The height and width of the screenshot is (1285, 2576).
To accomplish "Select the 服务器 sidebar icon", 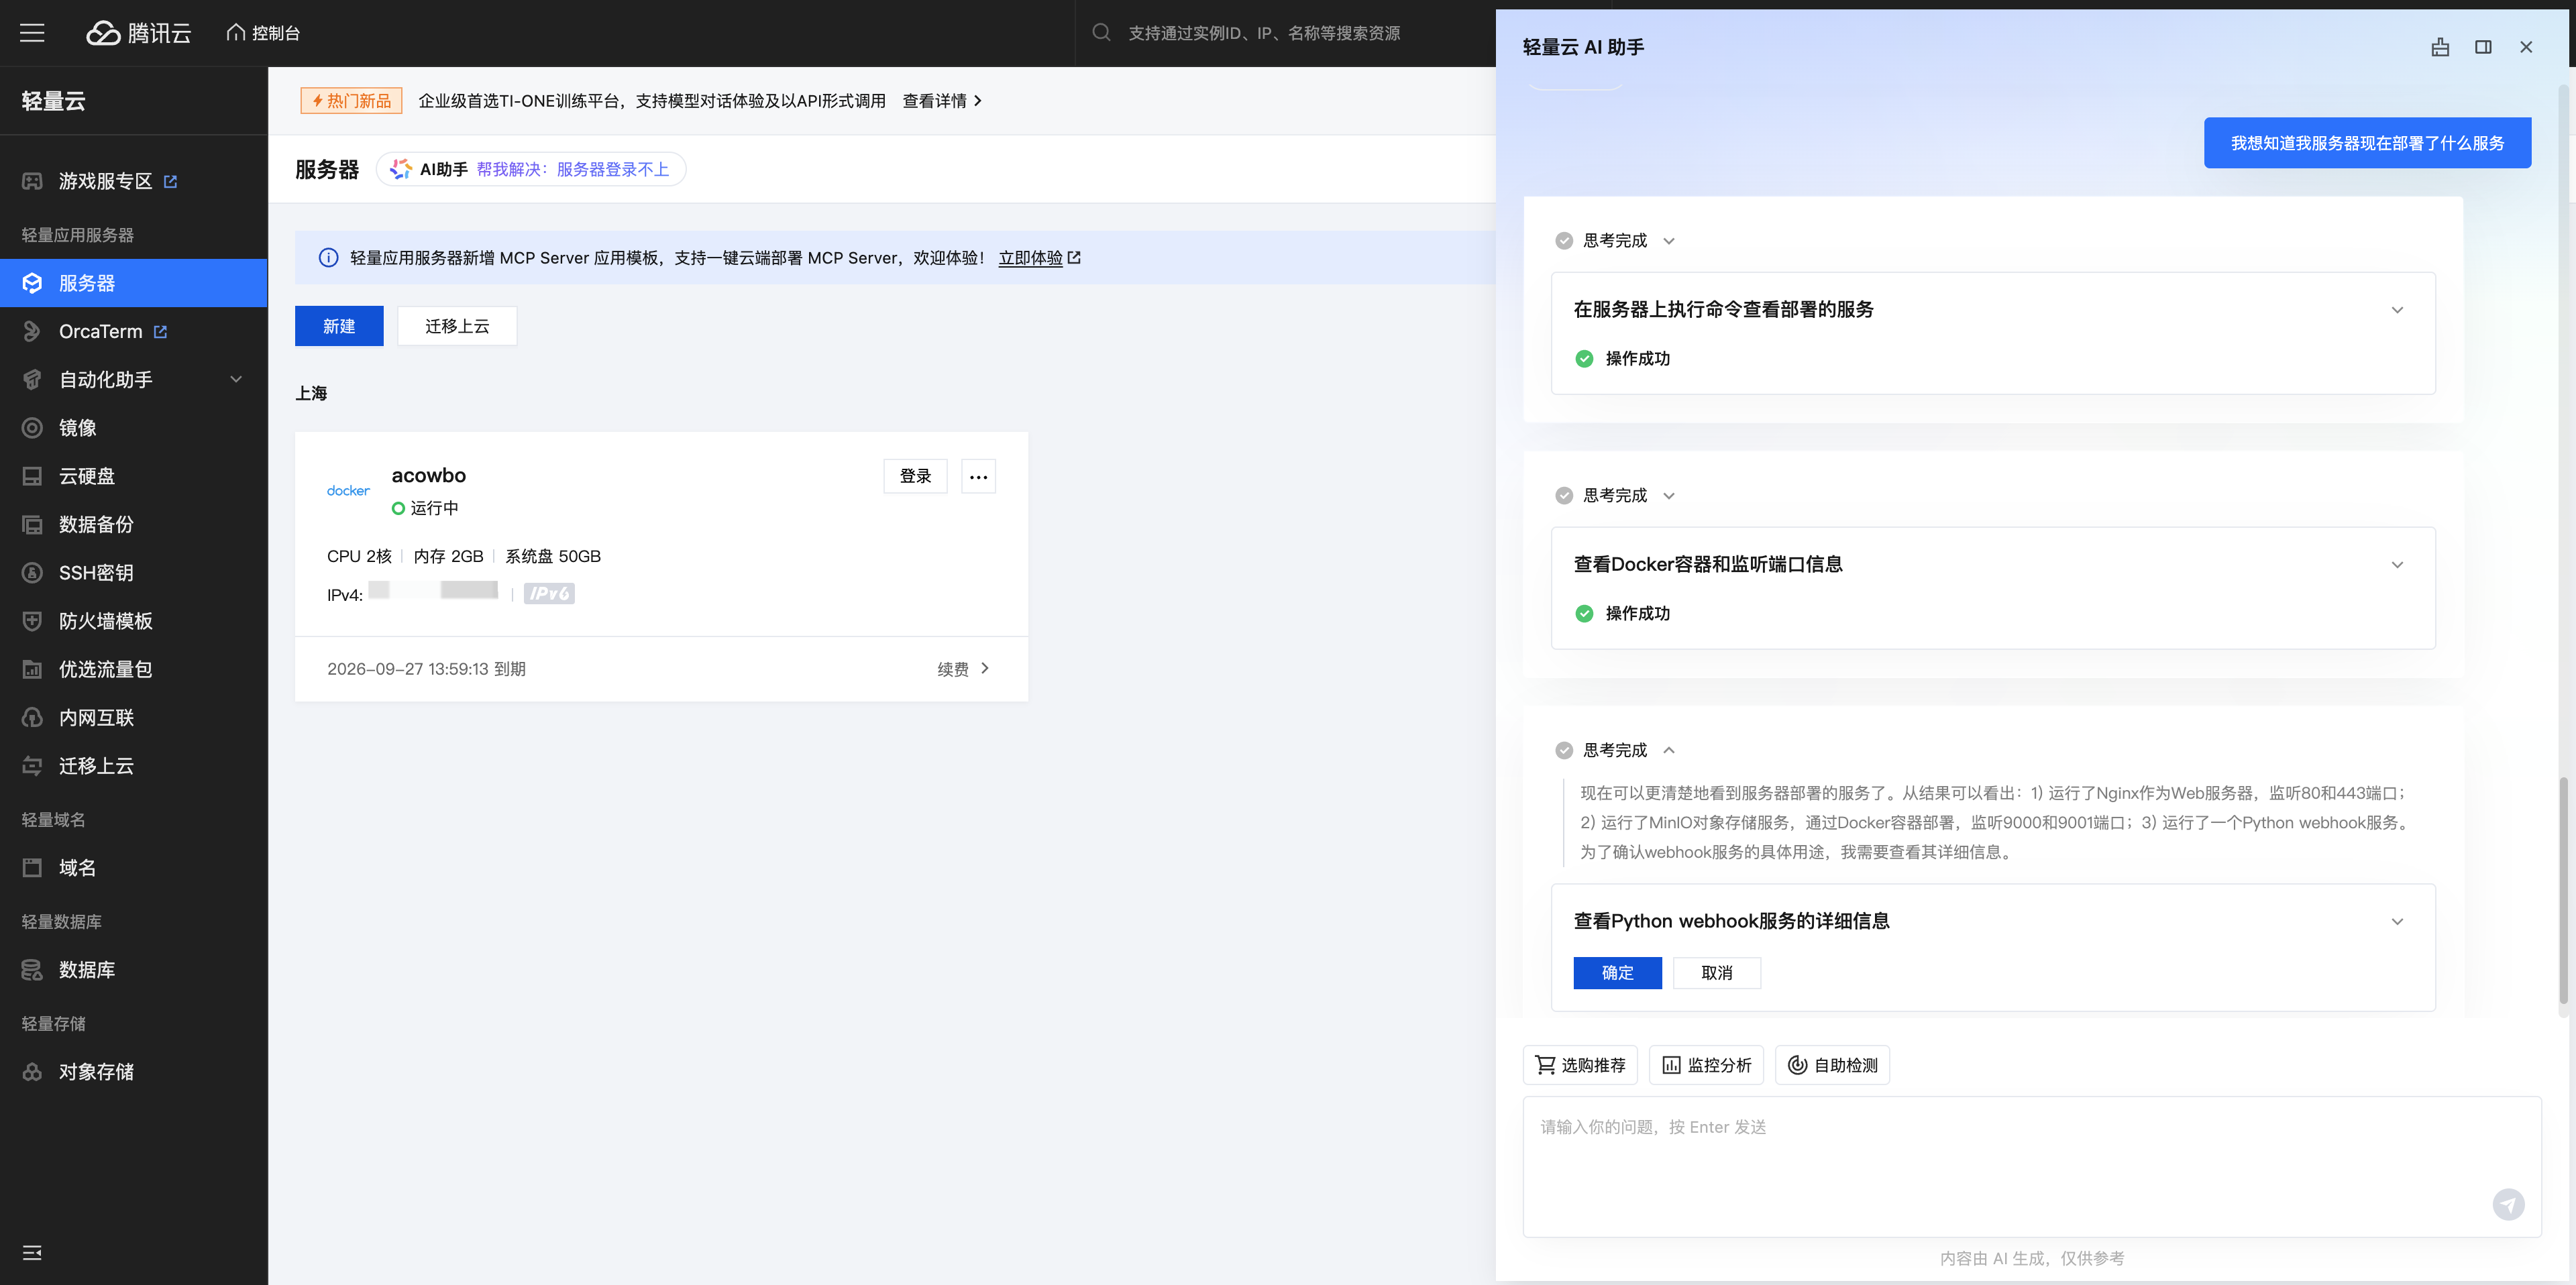I will pyautogui.click(x=33, y=283).
